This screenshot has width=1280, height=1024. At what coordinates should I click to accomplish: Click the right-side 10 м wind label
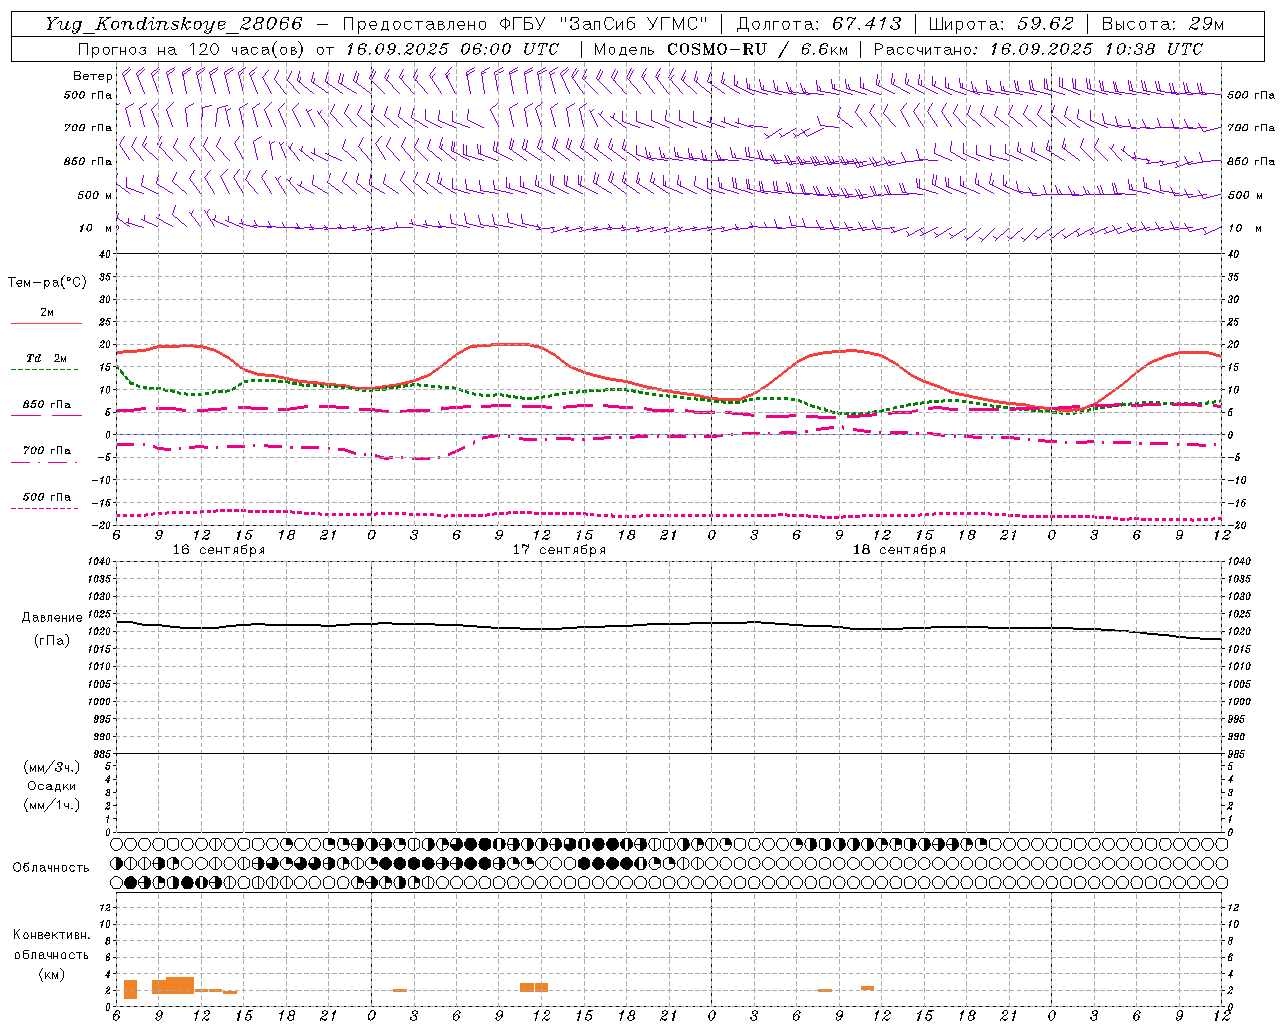click(x=1245, y=228)
